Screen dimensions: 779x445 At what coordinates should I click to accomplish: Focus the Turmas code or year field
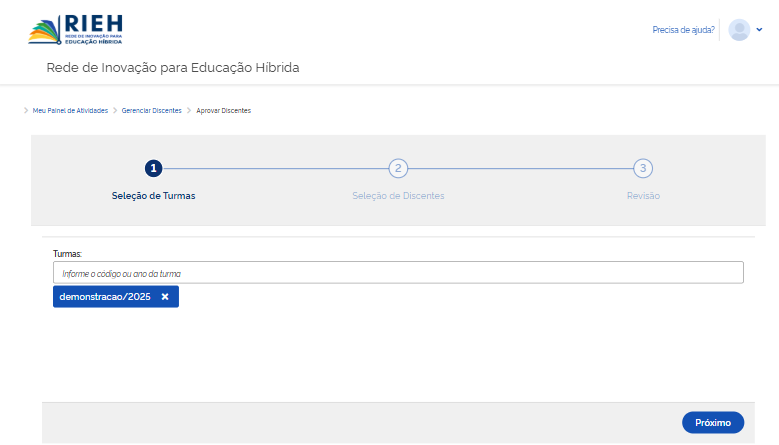tap(398, 273)
